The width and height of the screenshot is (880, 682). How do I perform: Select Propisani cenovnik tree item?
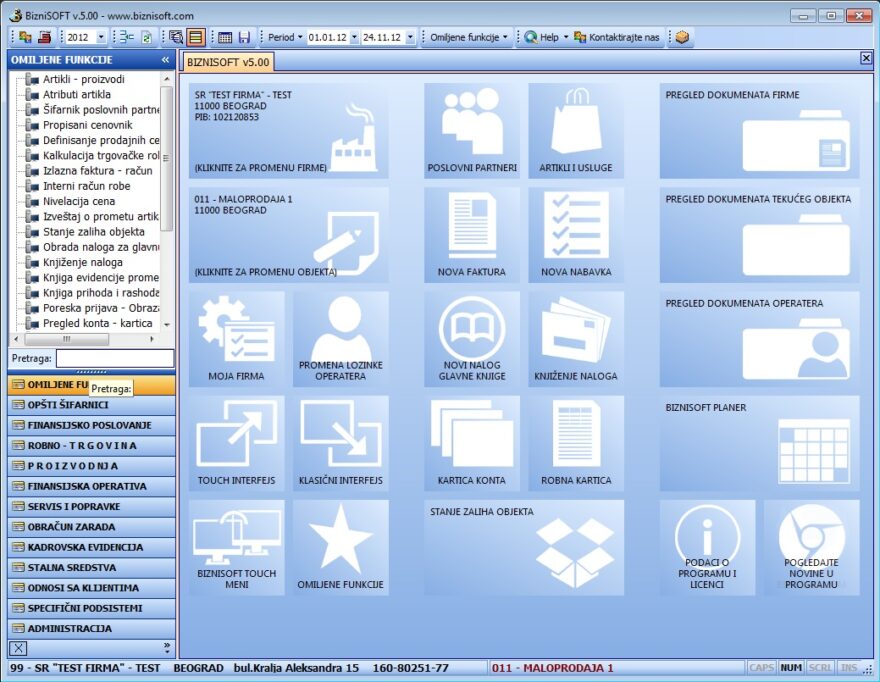point(88,125)
